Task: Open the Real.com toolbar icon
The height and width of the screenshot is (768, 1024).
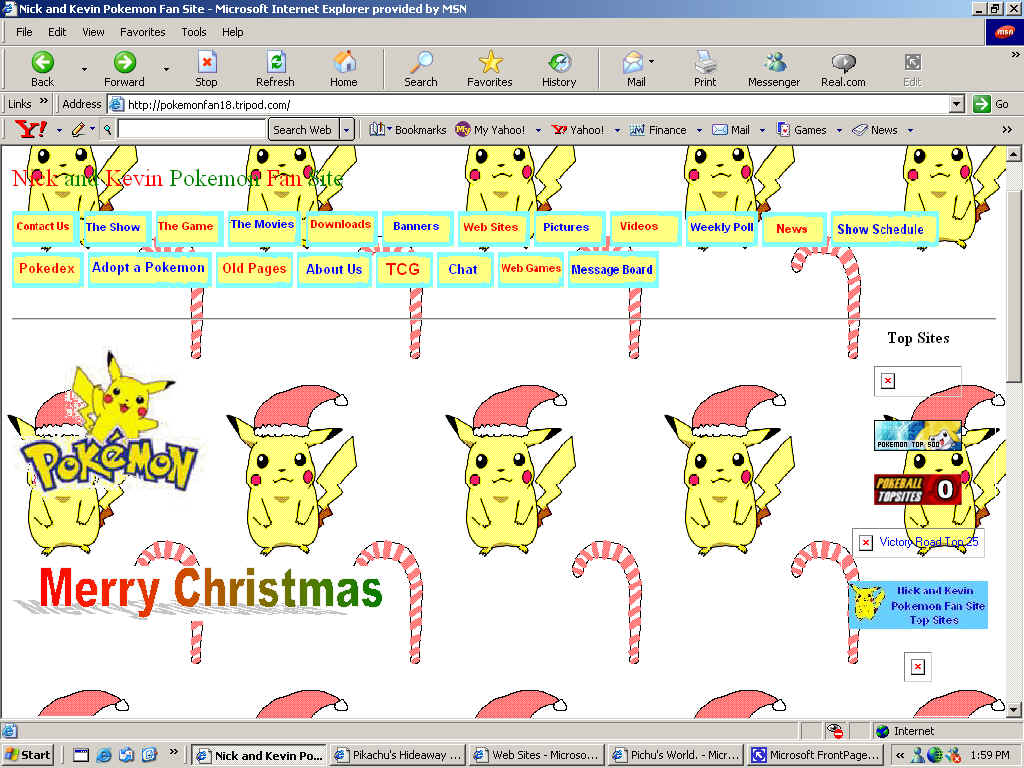Action: [843, 63]
